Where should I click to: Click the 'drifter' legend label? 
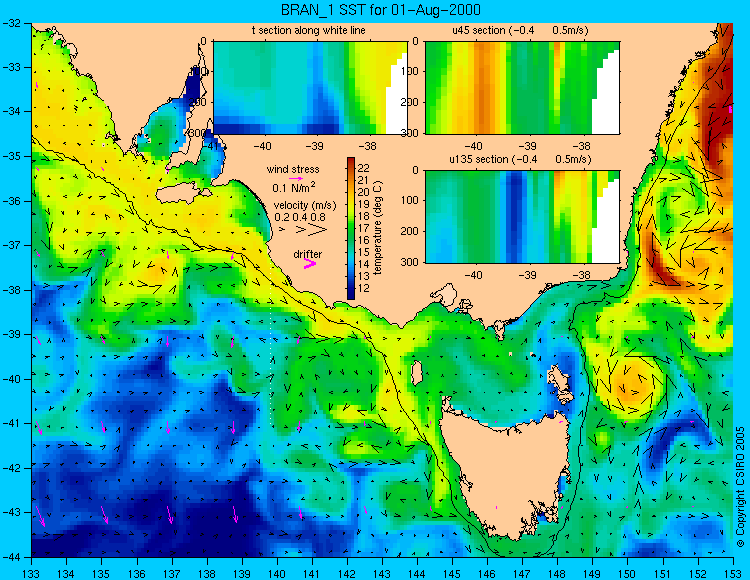click(x=308, y=254)
